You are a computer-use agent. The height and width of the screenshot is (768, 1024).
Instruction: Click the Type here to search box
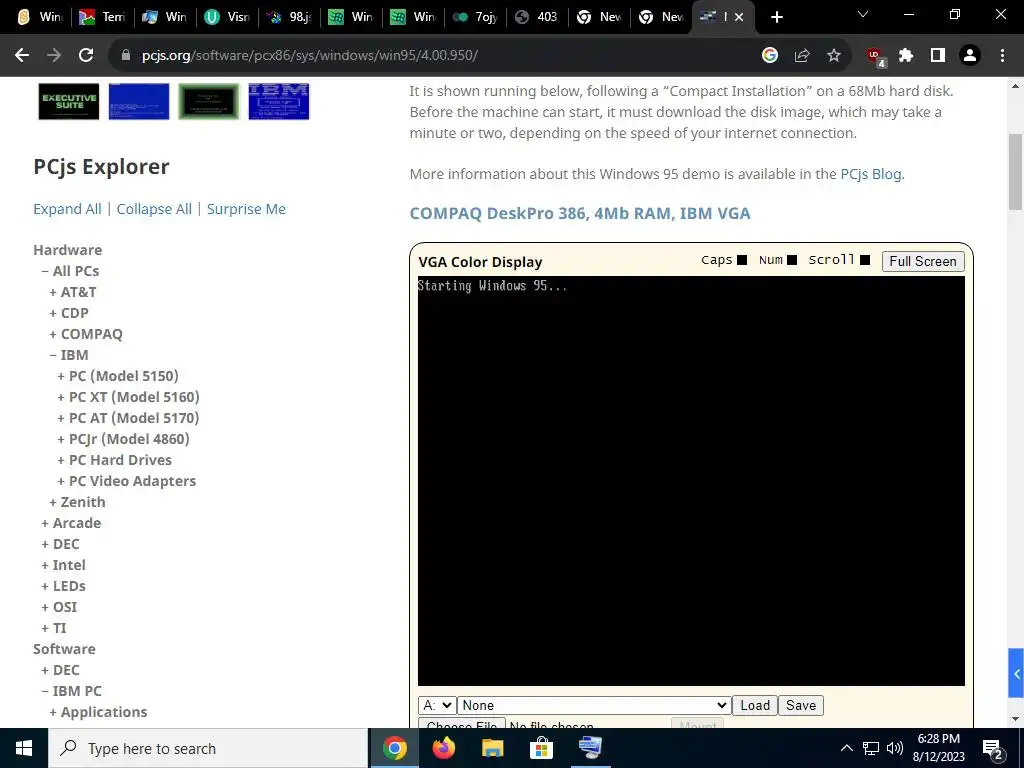209,748
